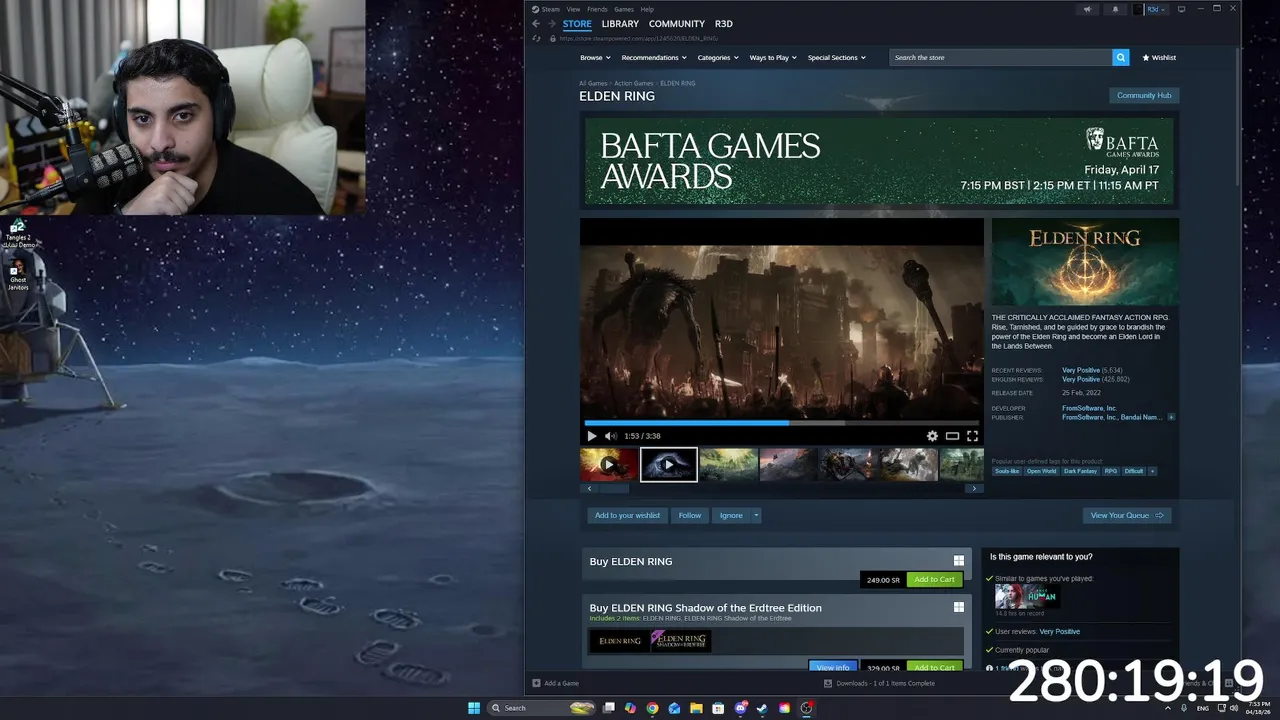Open the Friends menu

tap(597, 9)
